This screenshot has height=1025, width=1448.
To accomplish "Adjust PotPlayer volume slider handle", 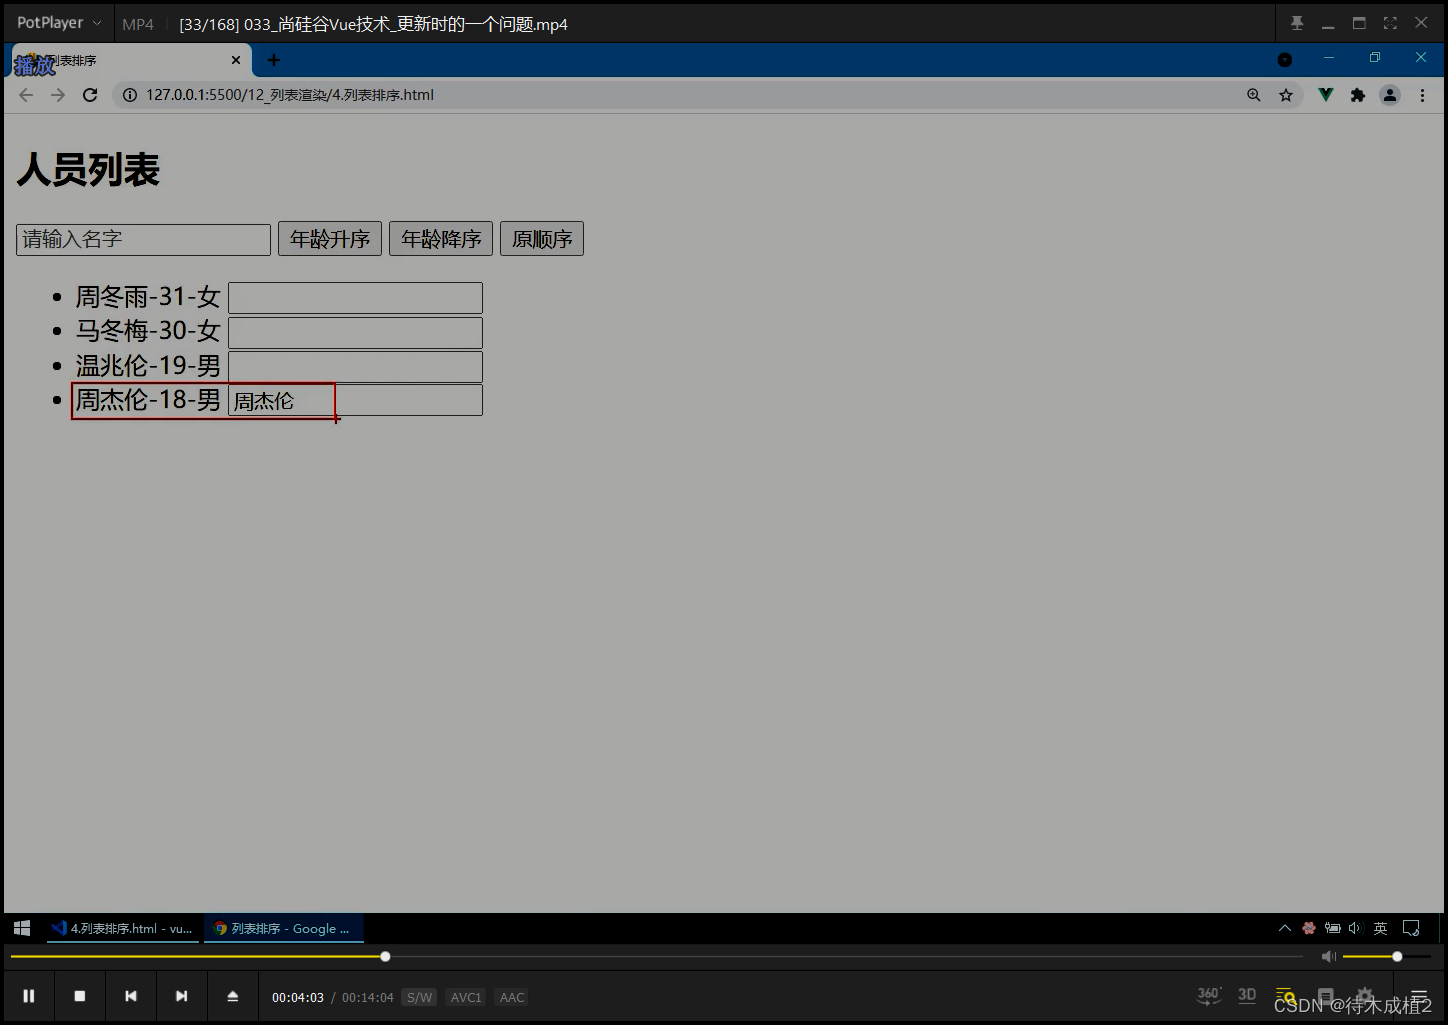I will pyautogui.click(x=1397, y=957).
